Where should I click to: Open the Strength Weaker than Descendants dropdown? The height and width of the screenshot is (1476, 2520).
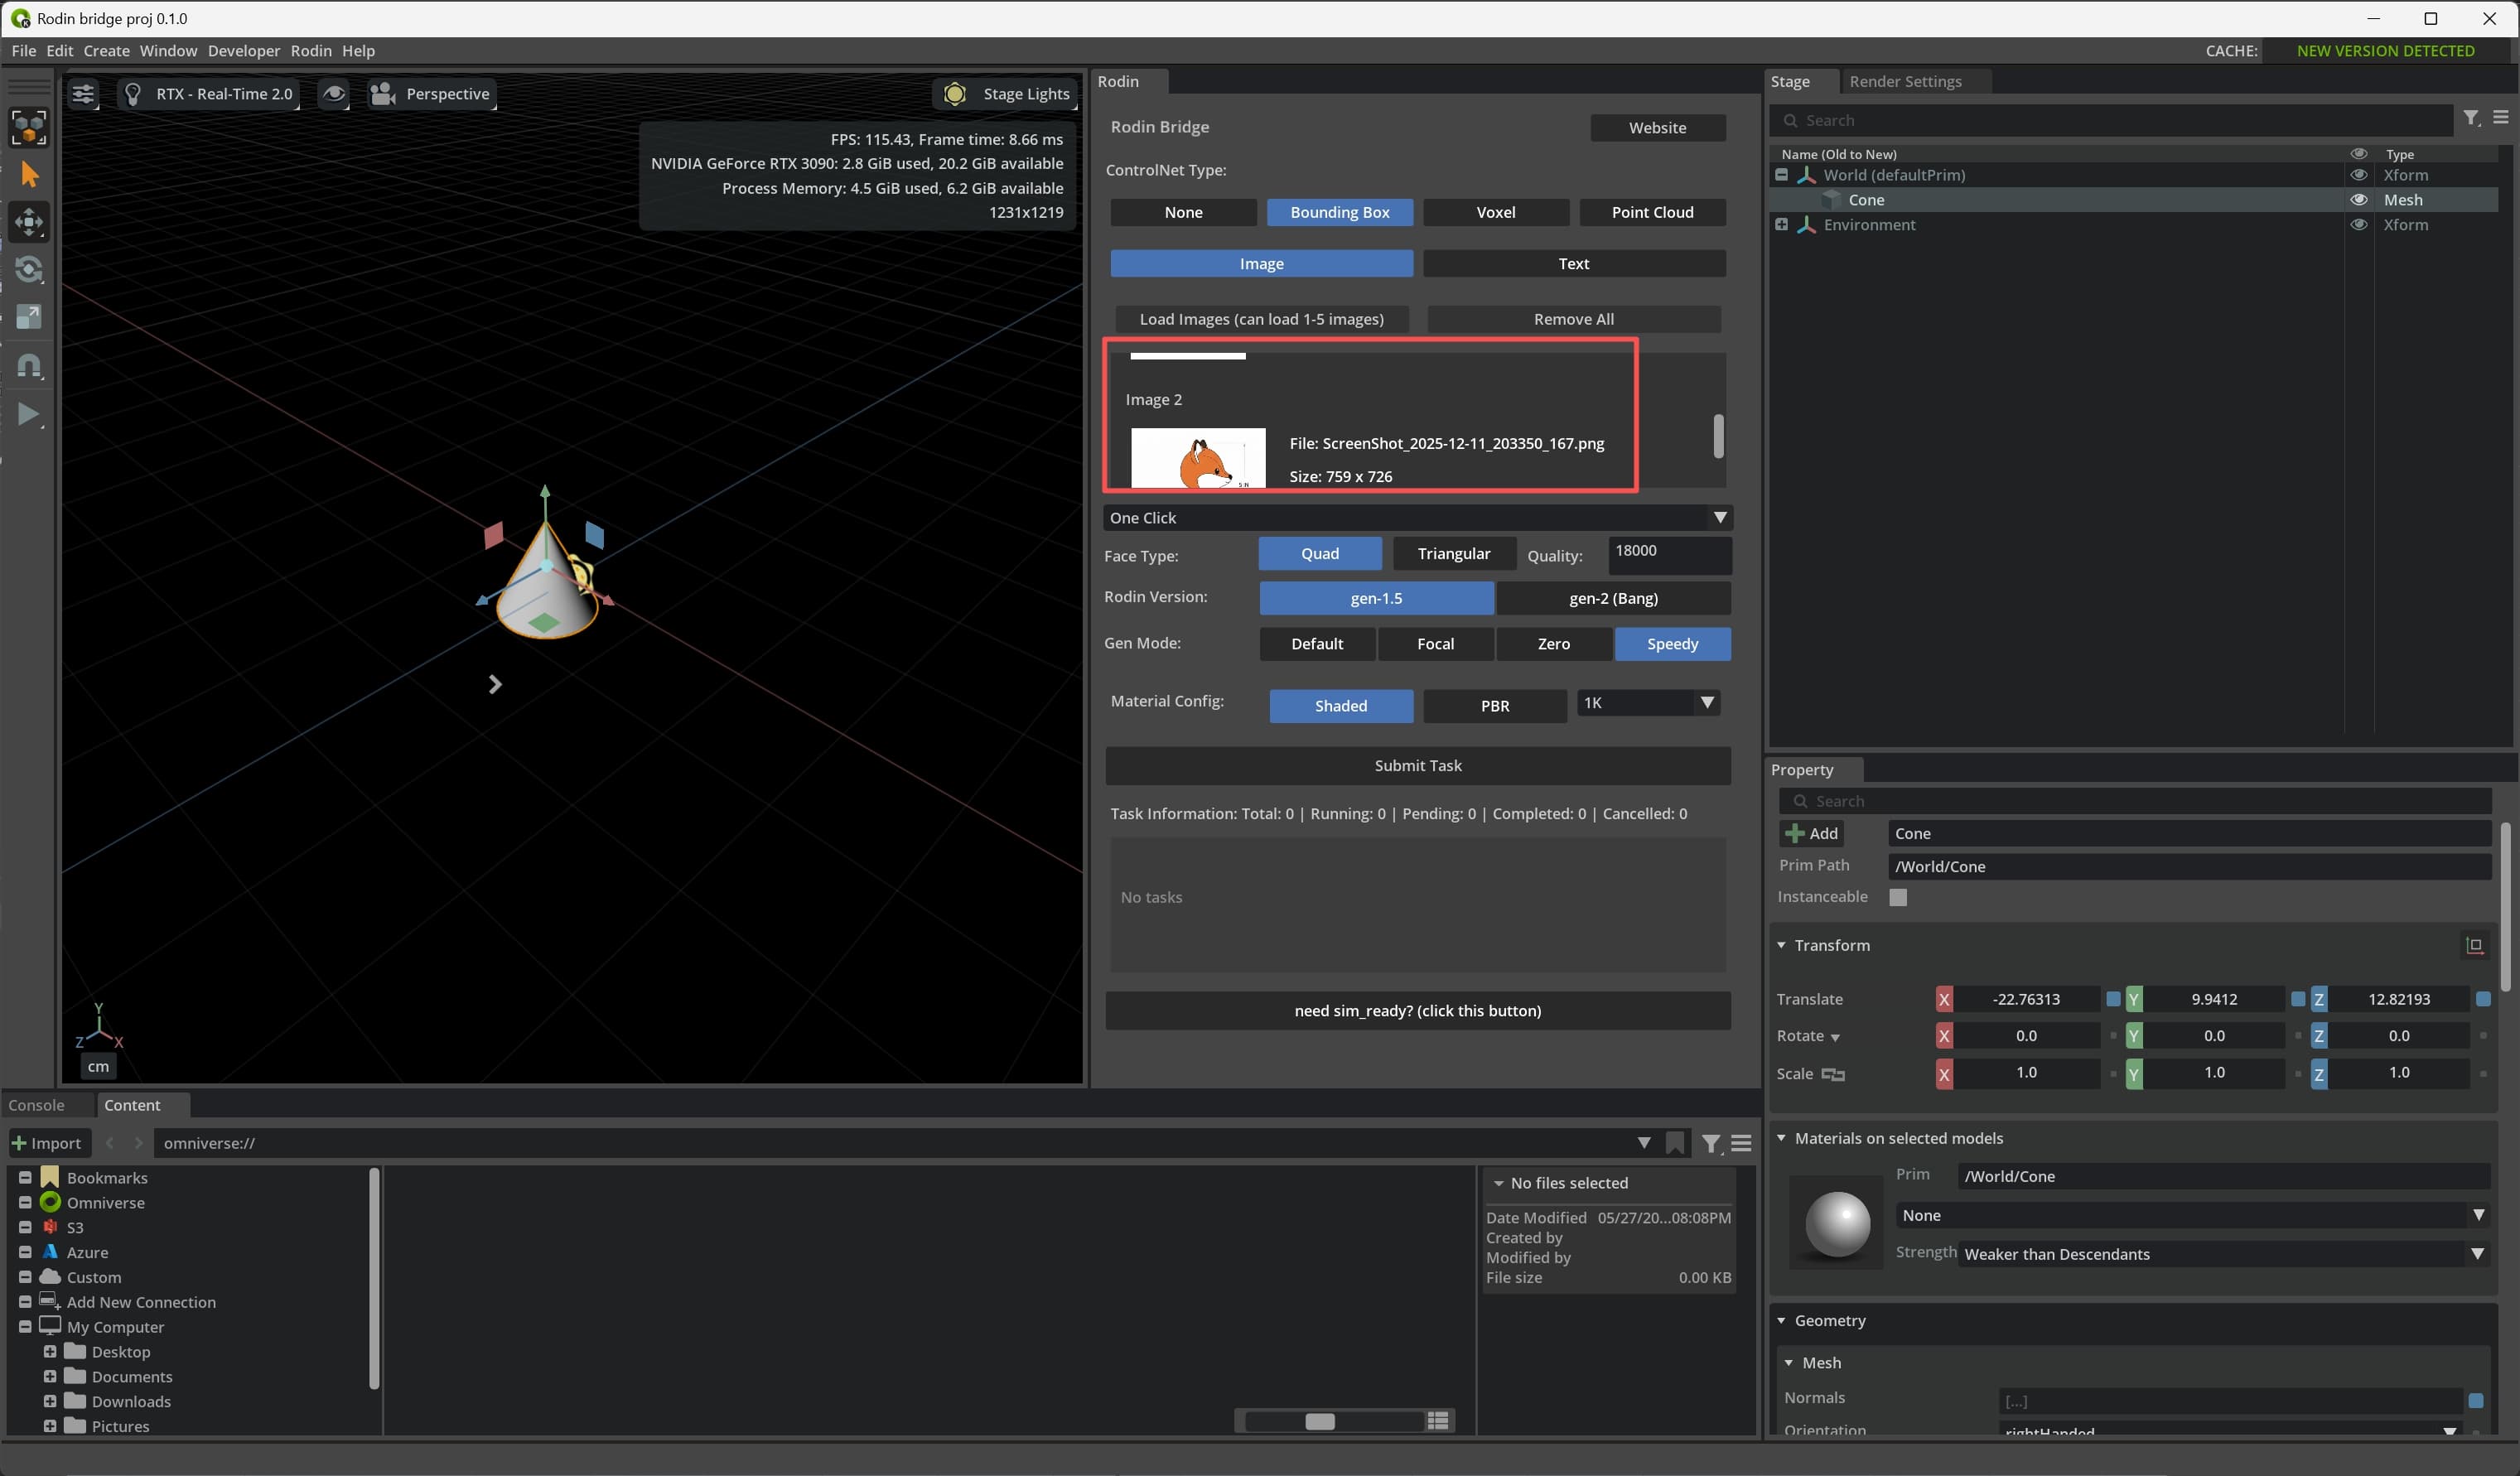(2224, 1254)
